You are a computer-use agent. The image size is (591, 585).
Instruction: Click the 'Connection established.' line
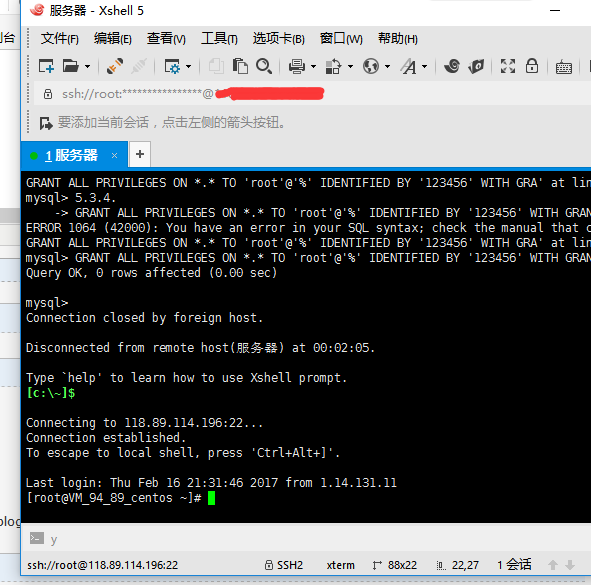106,438
